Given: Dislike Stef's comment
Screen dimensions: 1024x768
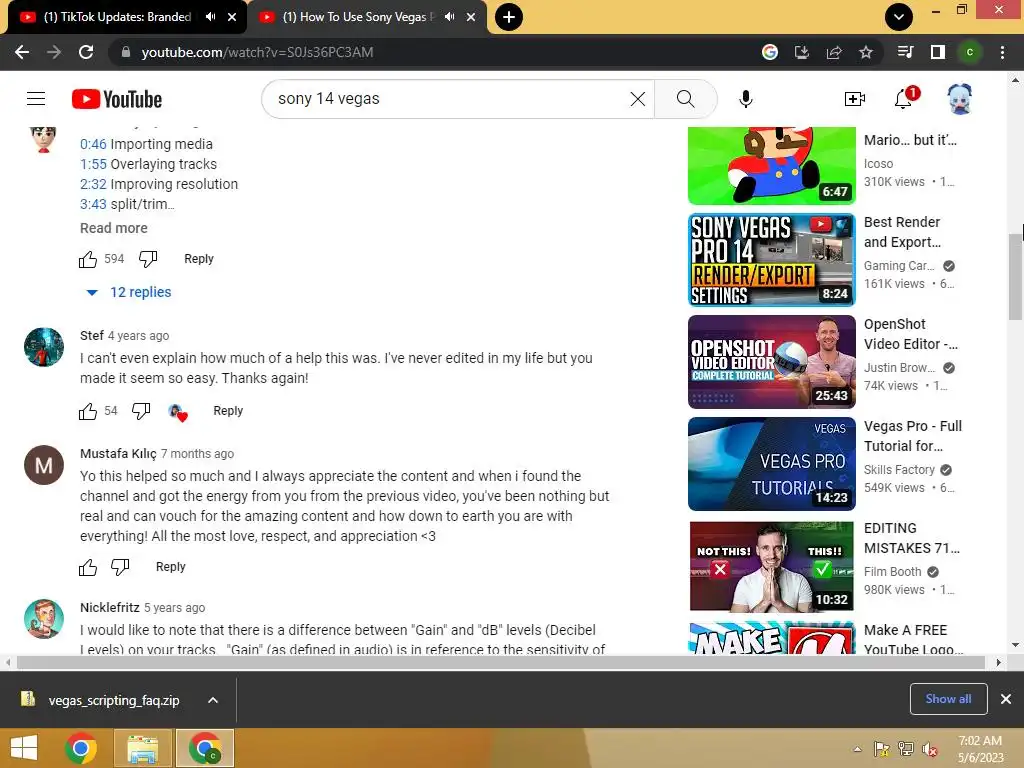Looking at the screenshot, I should (x=141, y=411).
